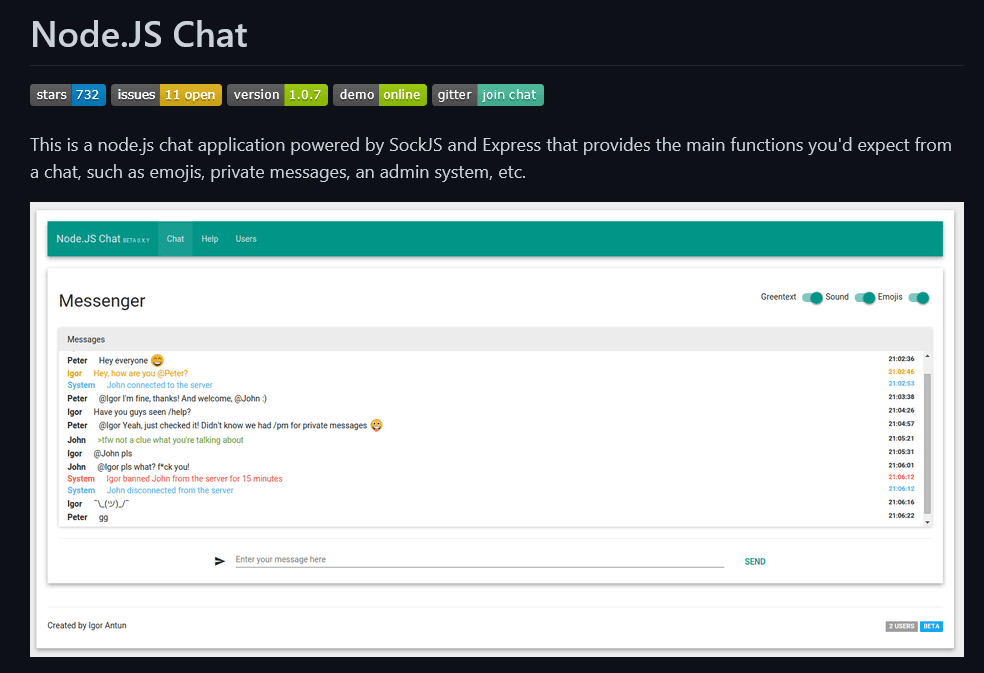This screenshot has width=984, height=673.
Task: Select the Chat tab in navbar
Action: [175, 239]
